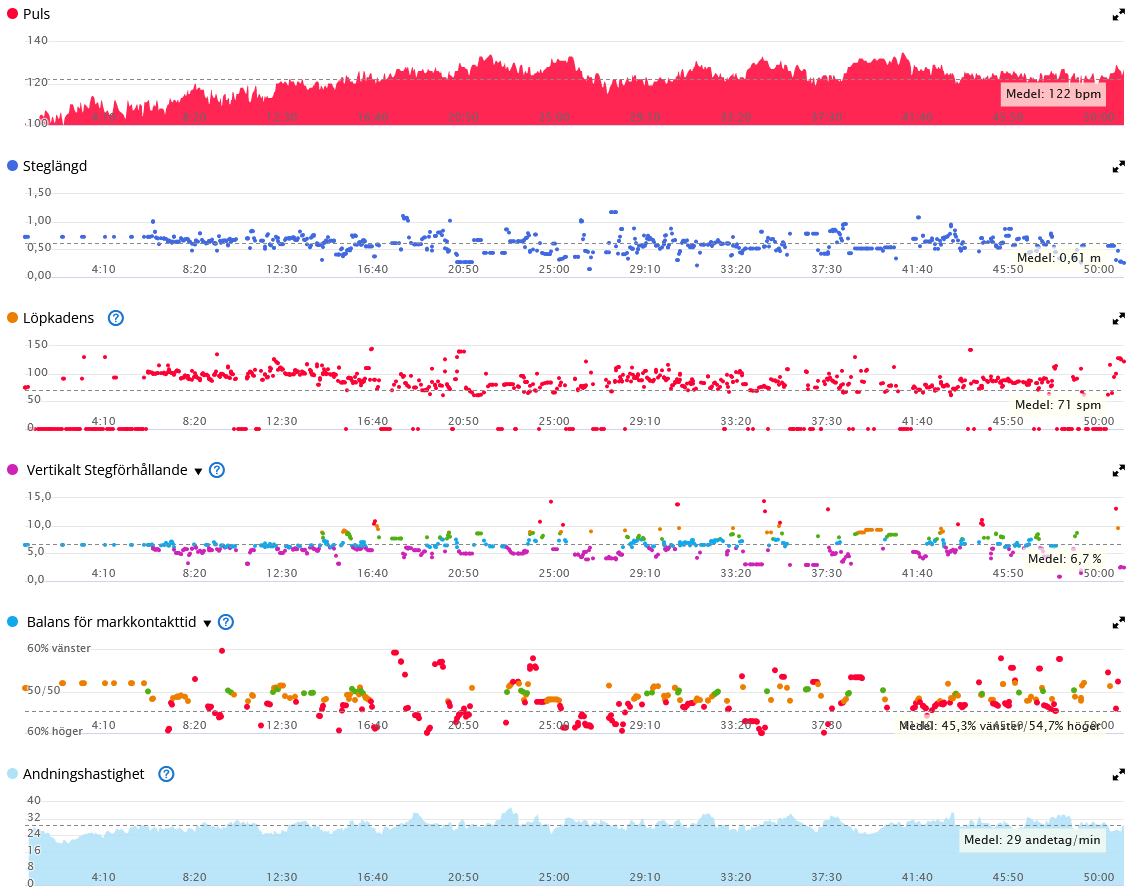Click the blue legend dot beside Steglängd
Screen dimensions: 1145x895
[12, 166]
